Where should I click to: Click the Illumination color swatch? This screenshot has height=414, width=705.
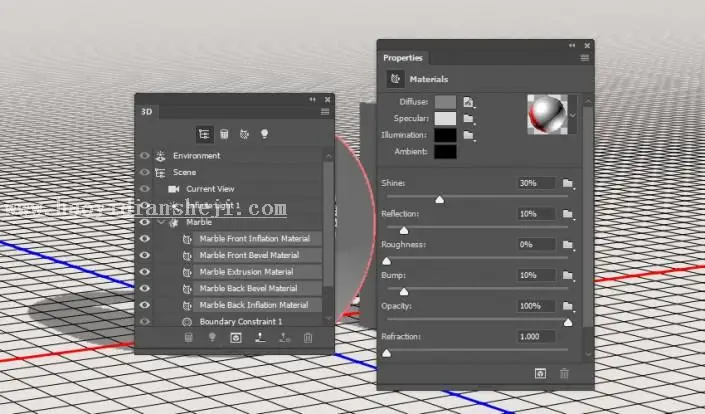click(446, 135)
